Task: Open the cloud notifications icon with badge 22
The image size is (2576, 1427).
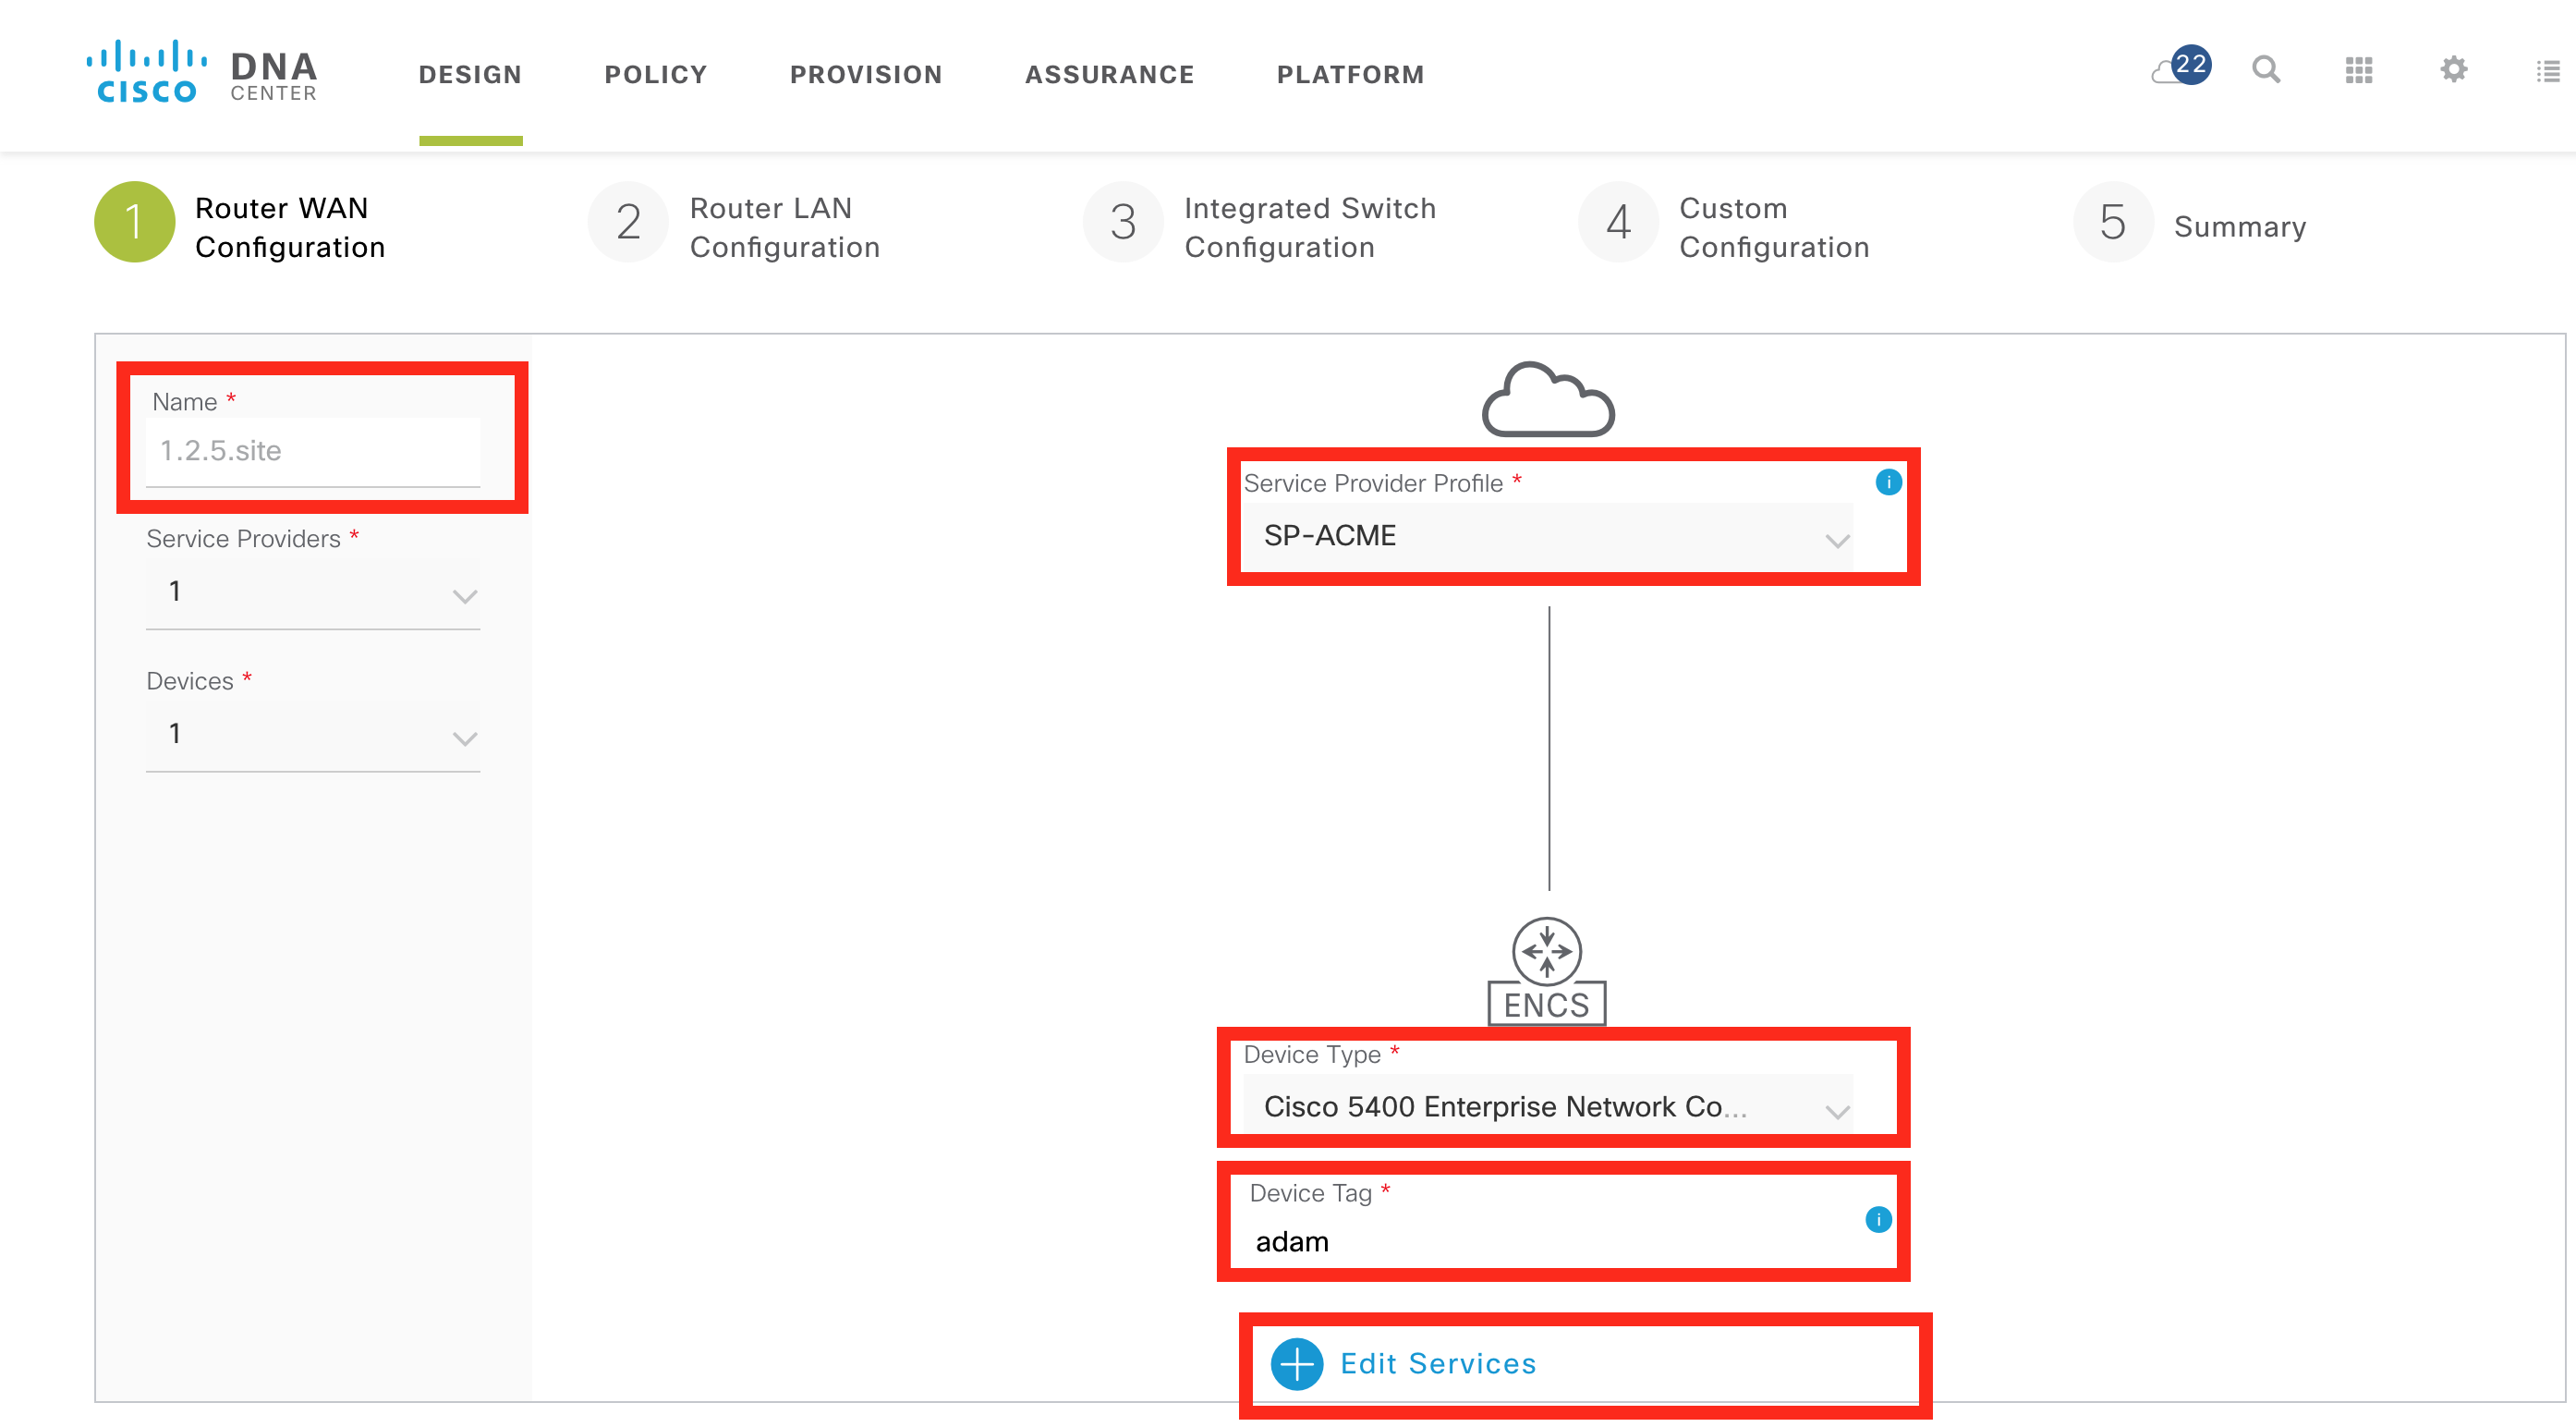Action: (x=2181, y=68)
